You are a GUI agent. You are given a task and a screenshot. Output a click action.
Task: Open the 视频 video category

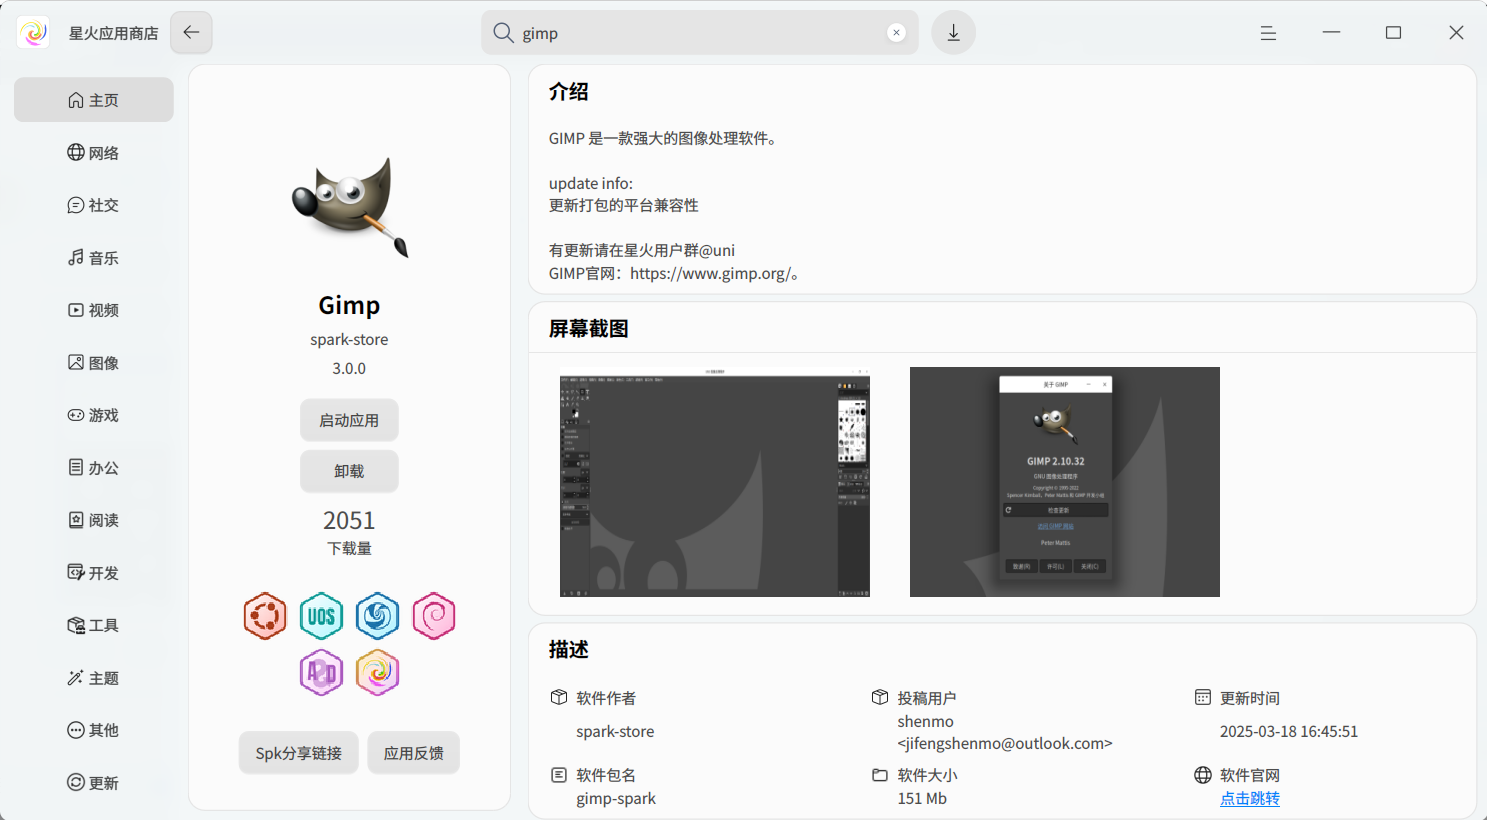click(93, 310)
